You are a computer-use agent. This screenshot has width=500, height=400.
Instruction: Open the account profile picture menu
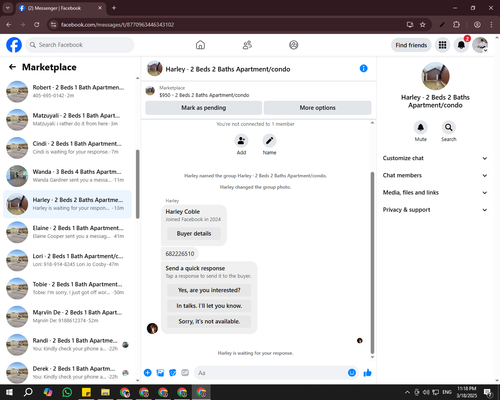click(x=480, y=45)
